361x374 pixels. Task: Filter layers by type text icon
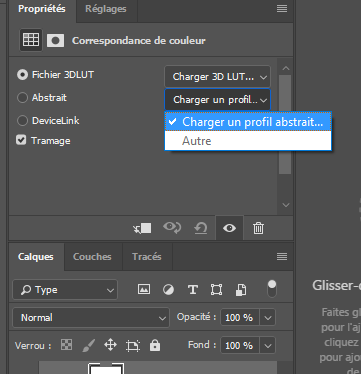(x=193, y=290)
